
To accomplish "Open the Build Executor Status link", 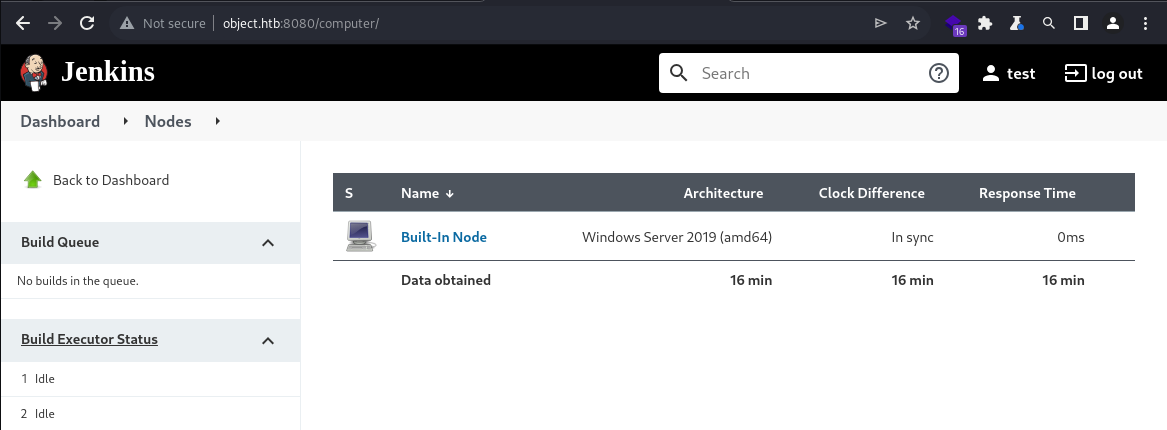I will click(89, 339).
